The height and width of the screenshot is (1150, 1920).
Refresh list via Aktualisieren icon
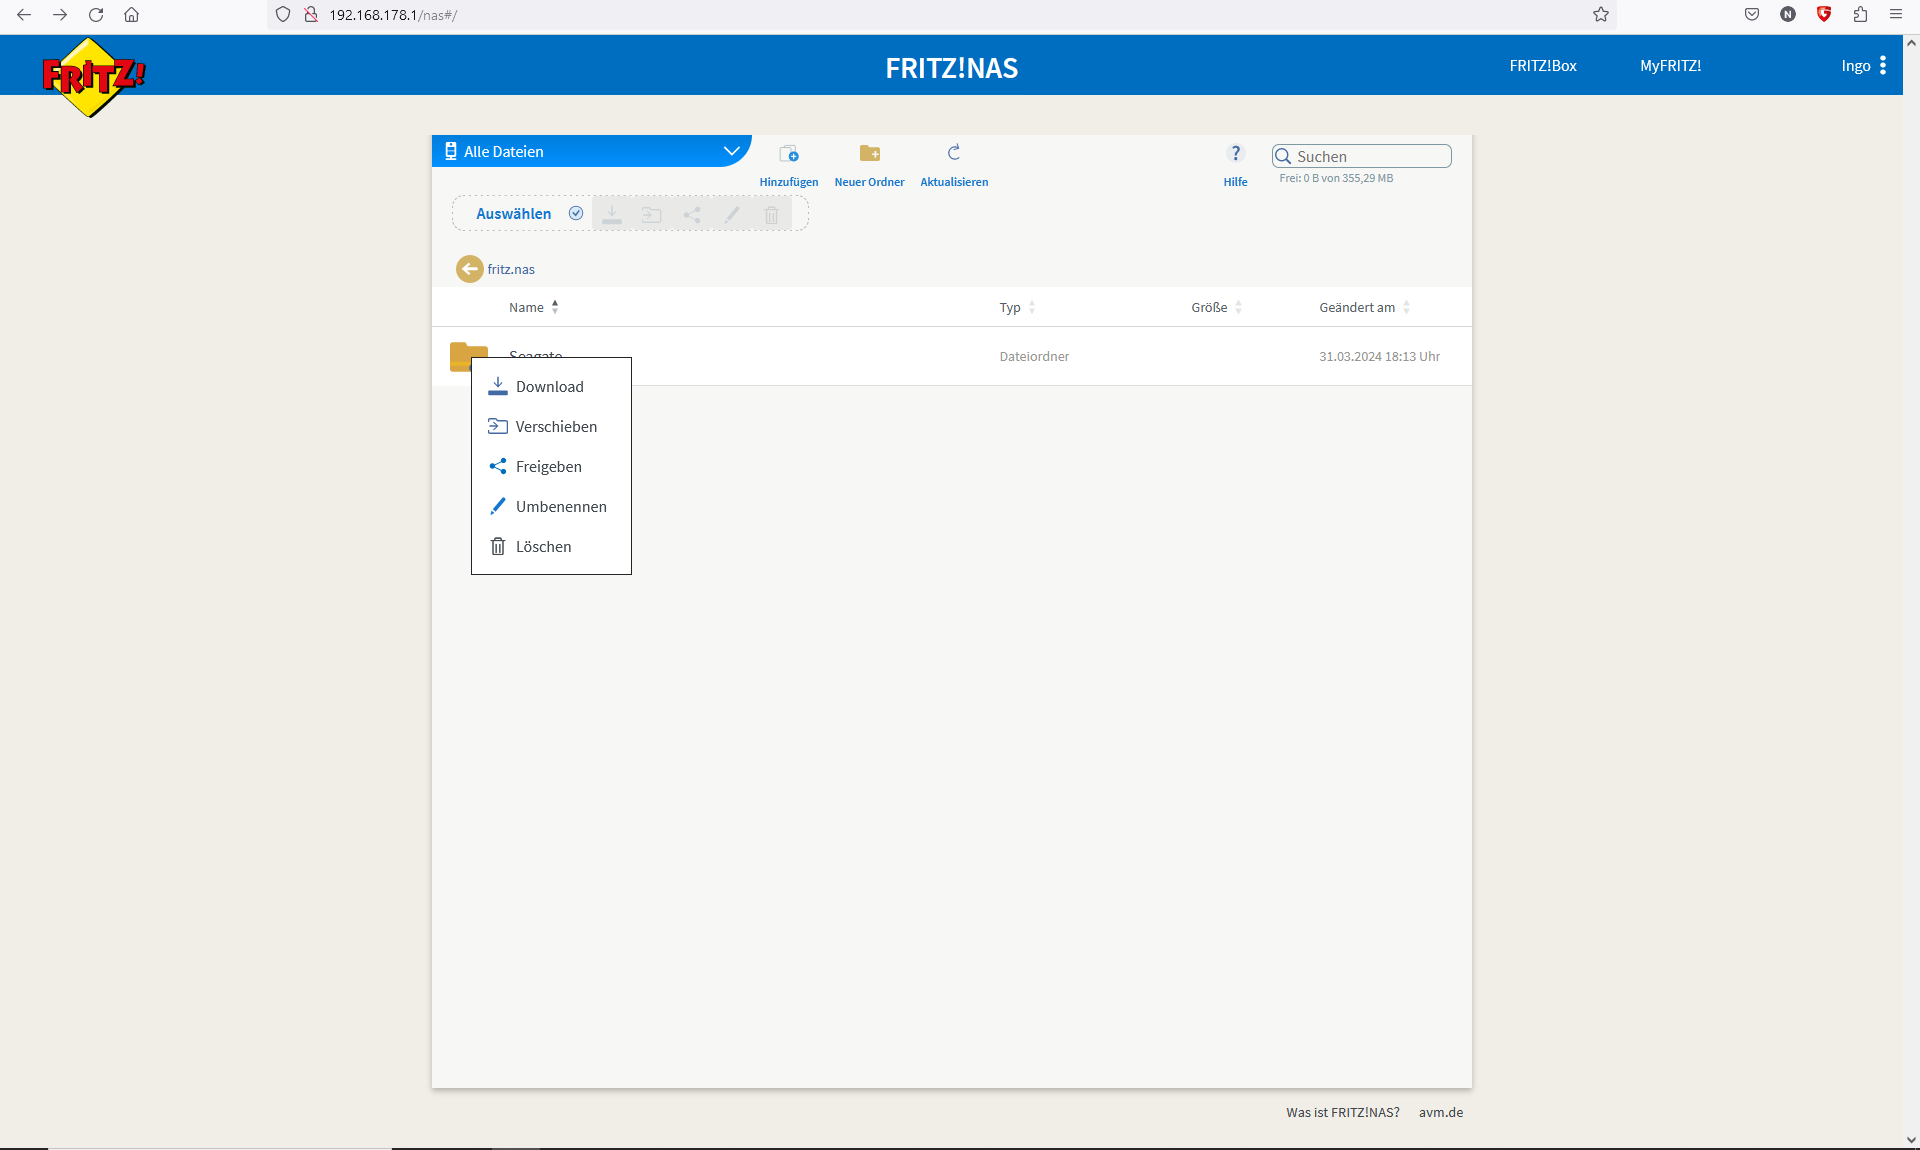click(954, 153)
